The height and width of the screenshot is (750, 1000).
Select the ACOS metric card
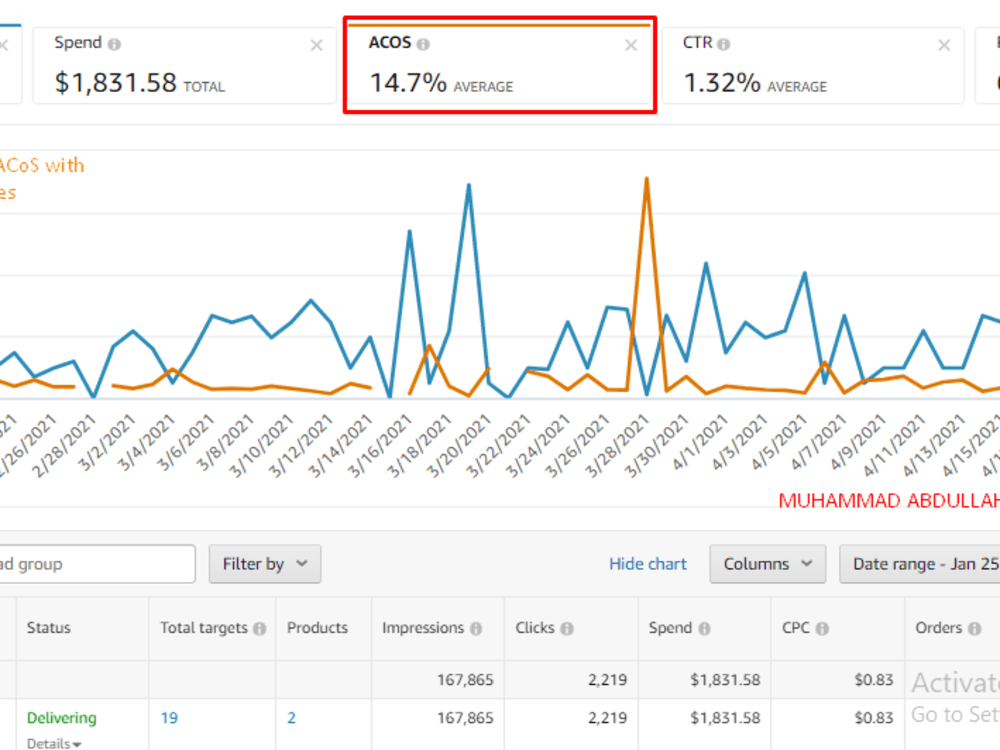(x=499, y=65)
